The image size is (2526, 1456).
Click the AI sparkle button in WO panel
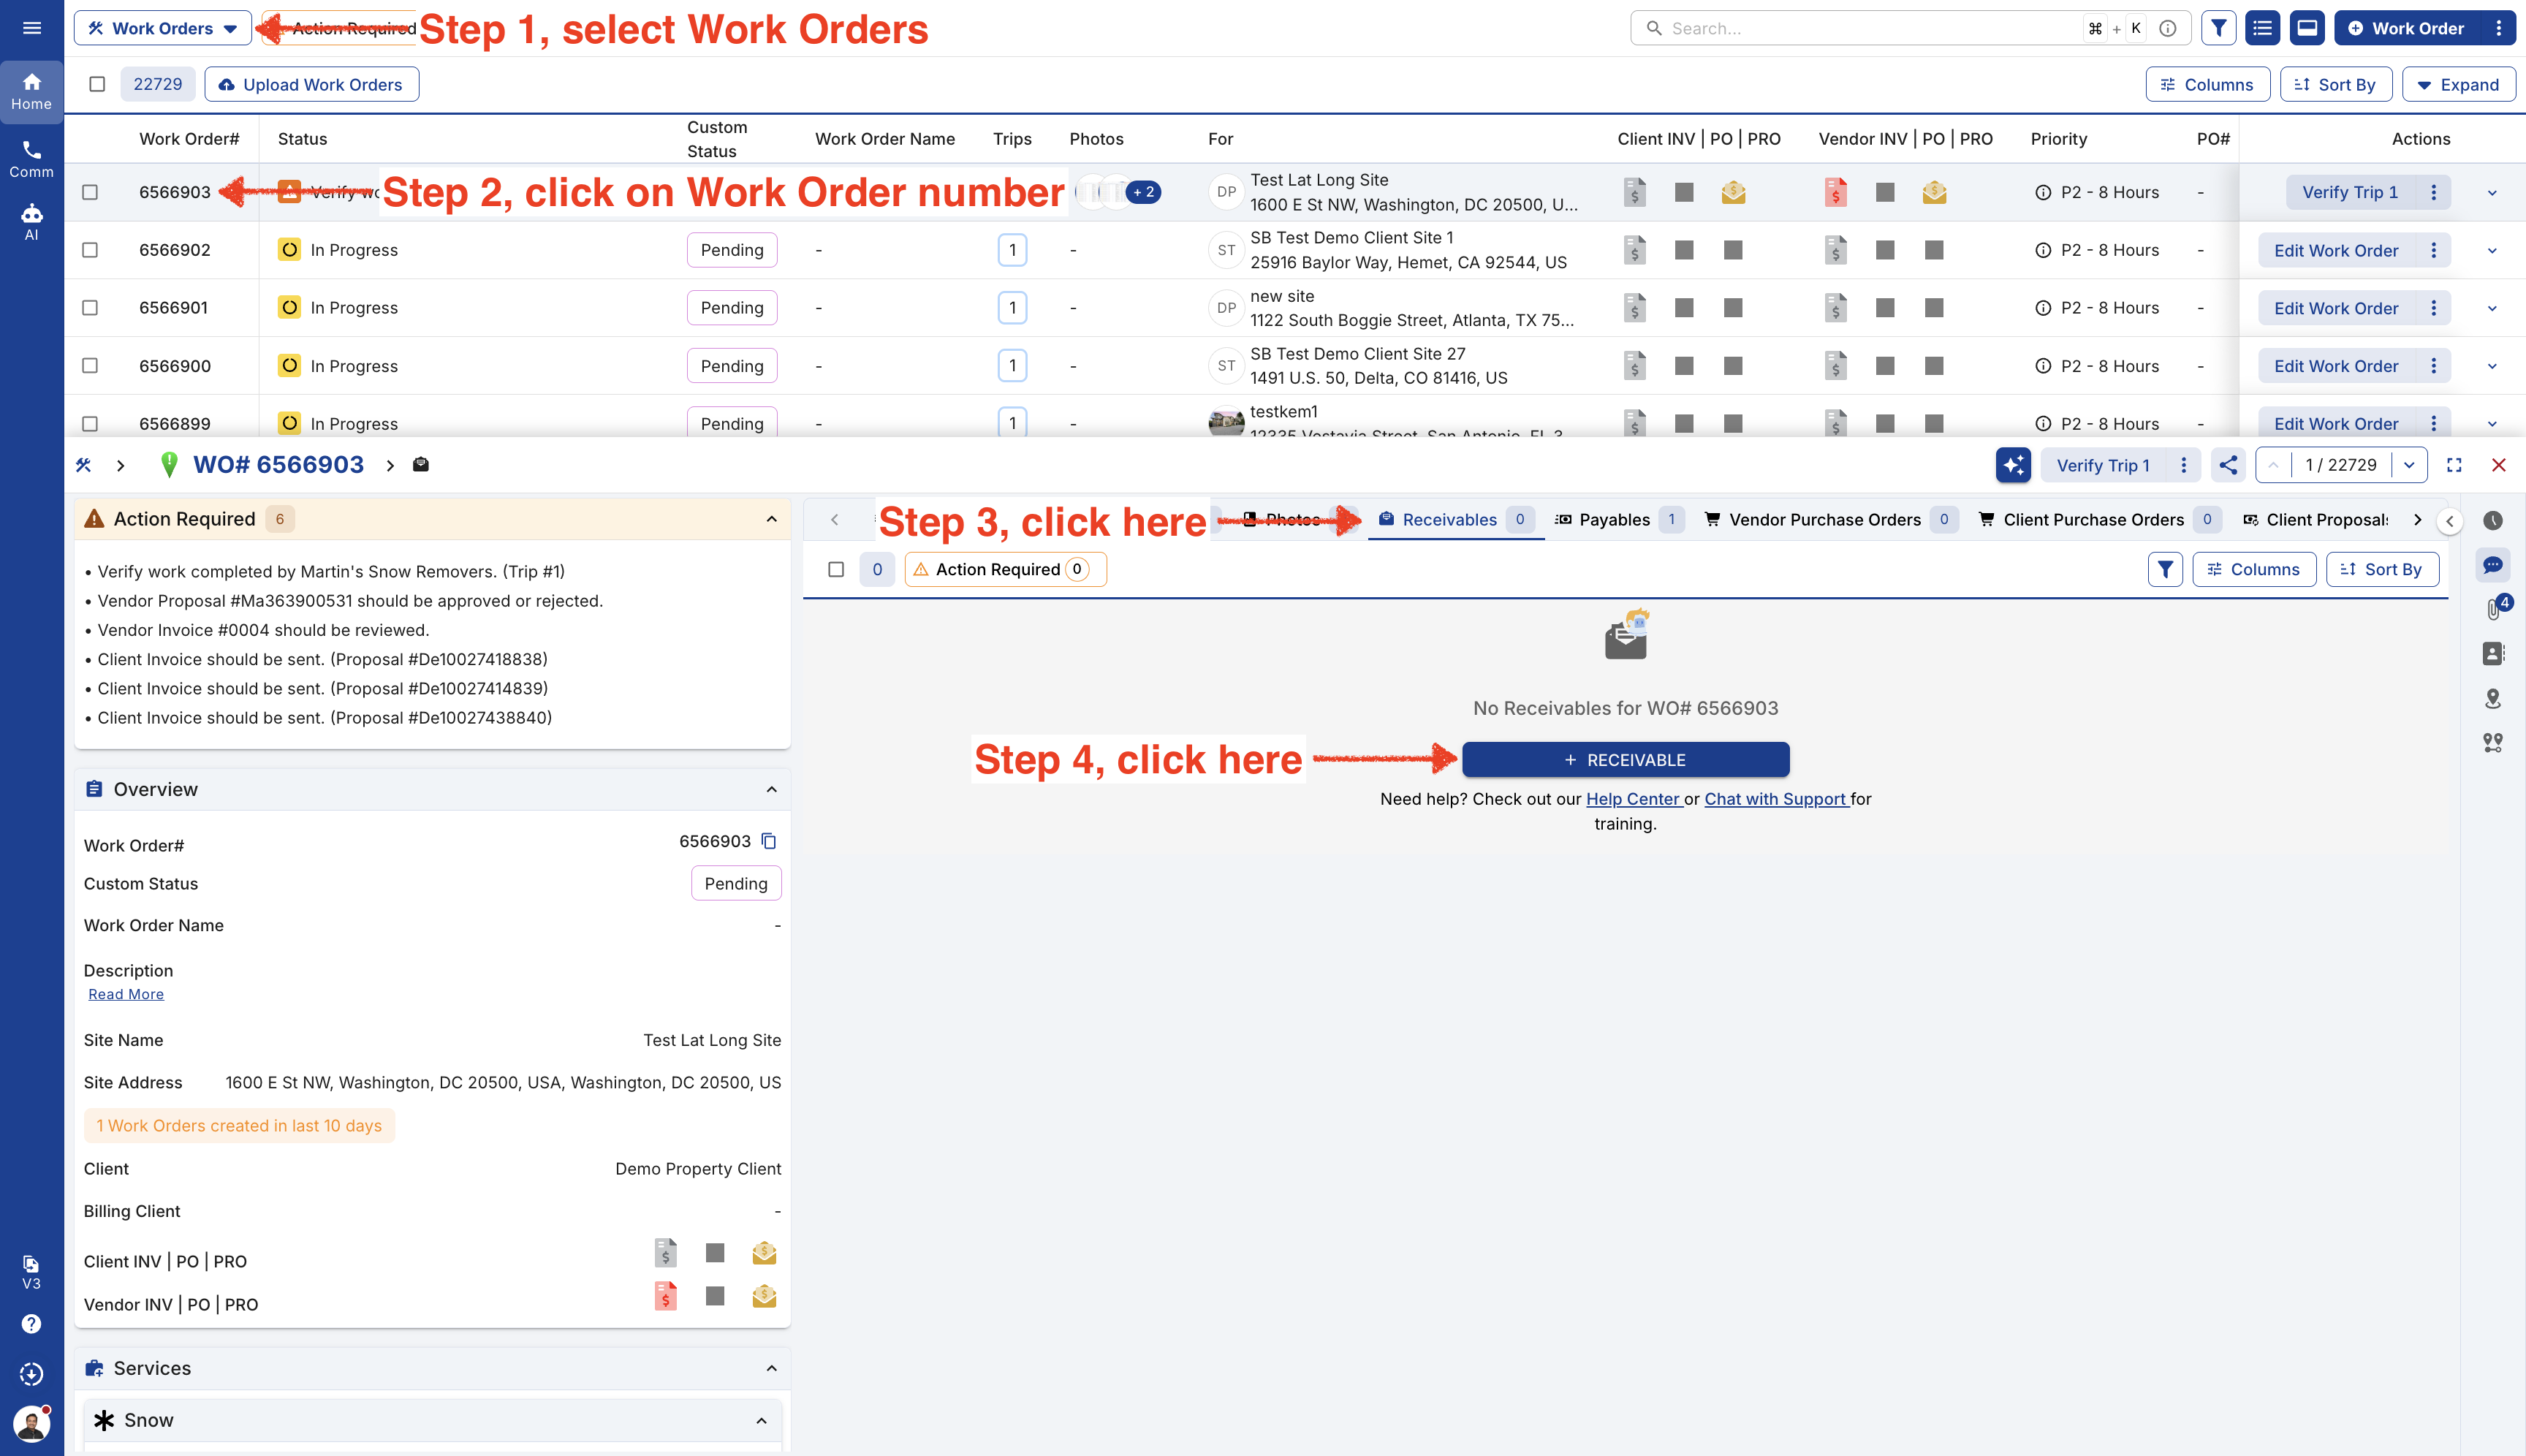click(2013, 465)
